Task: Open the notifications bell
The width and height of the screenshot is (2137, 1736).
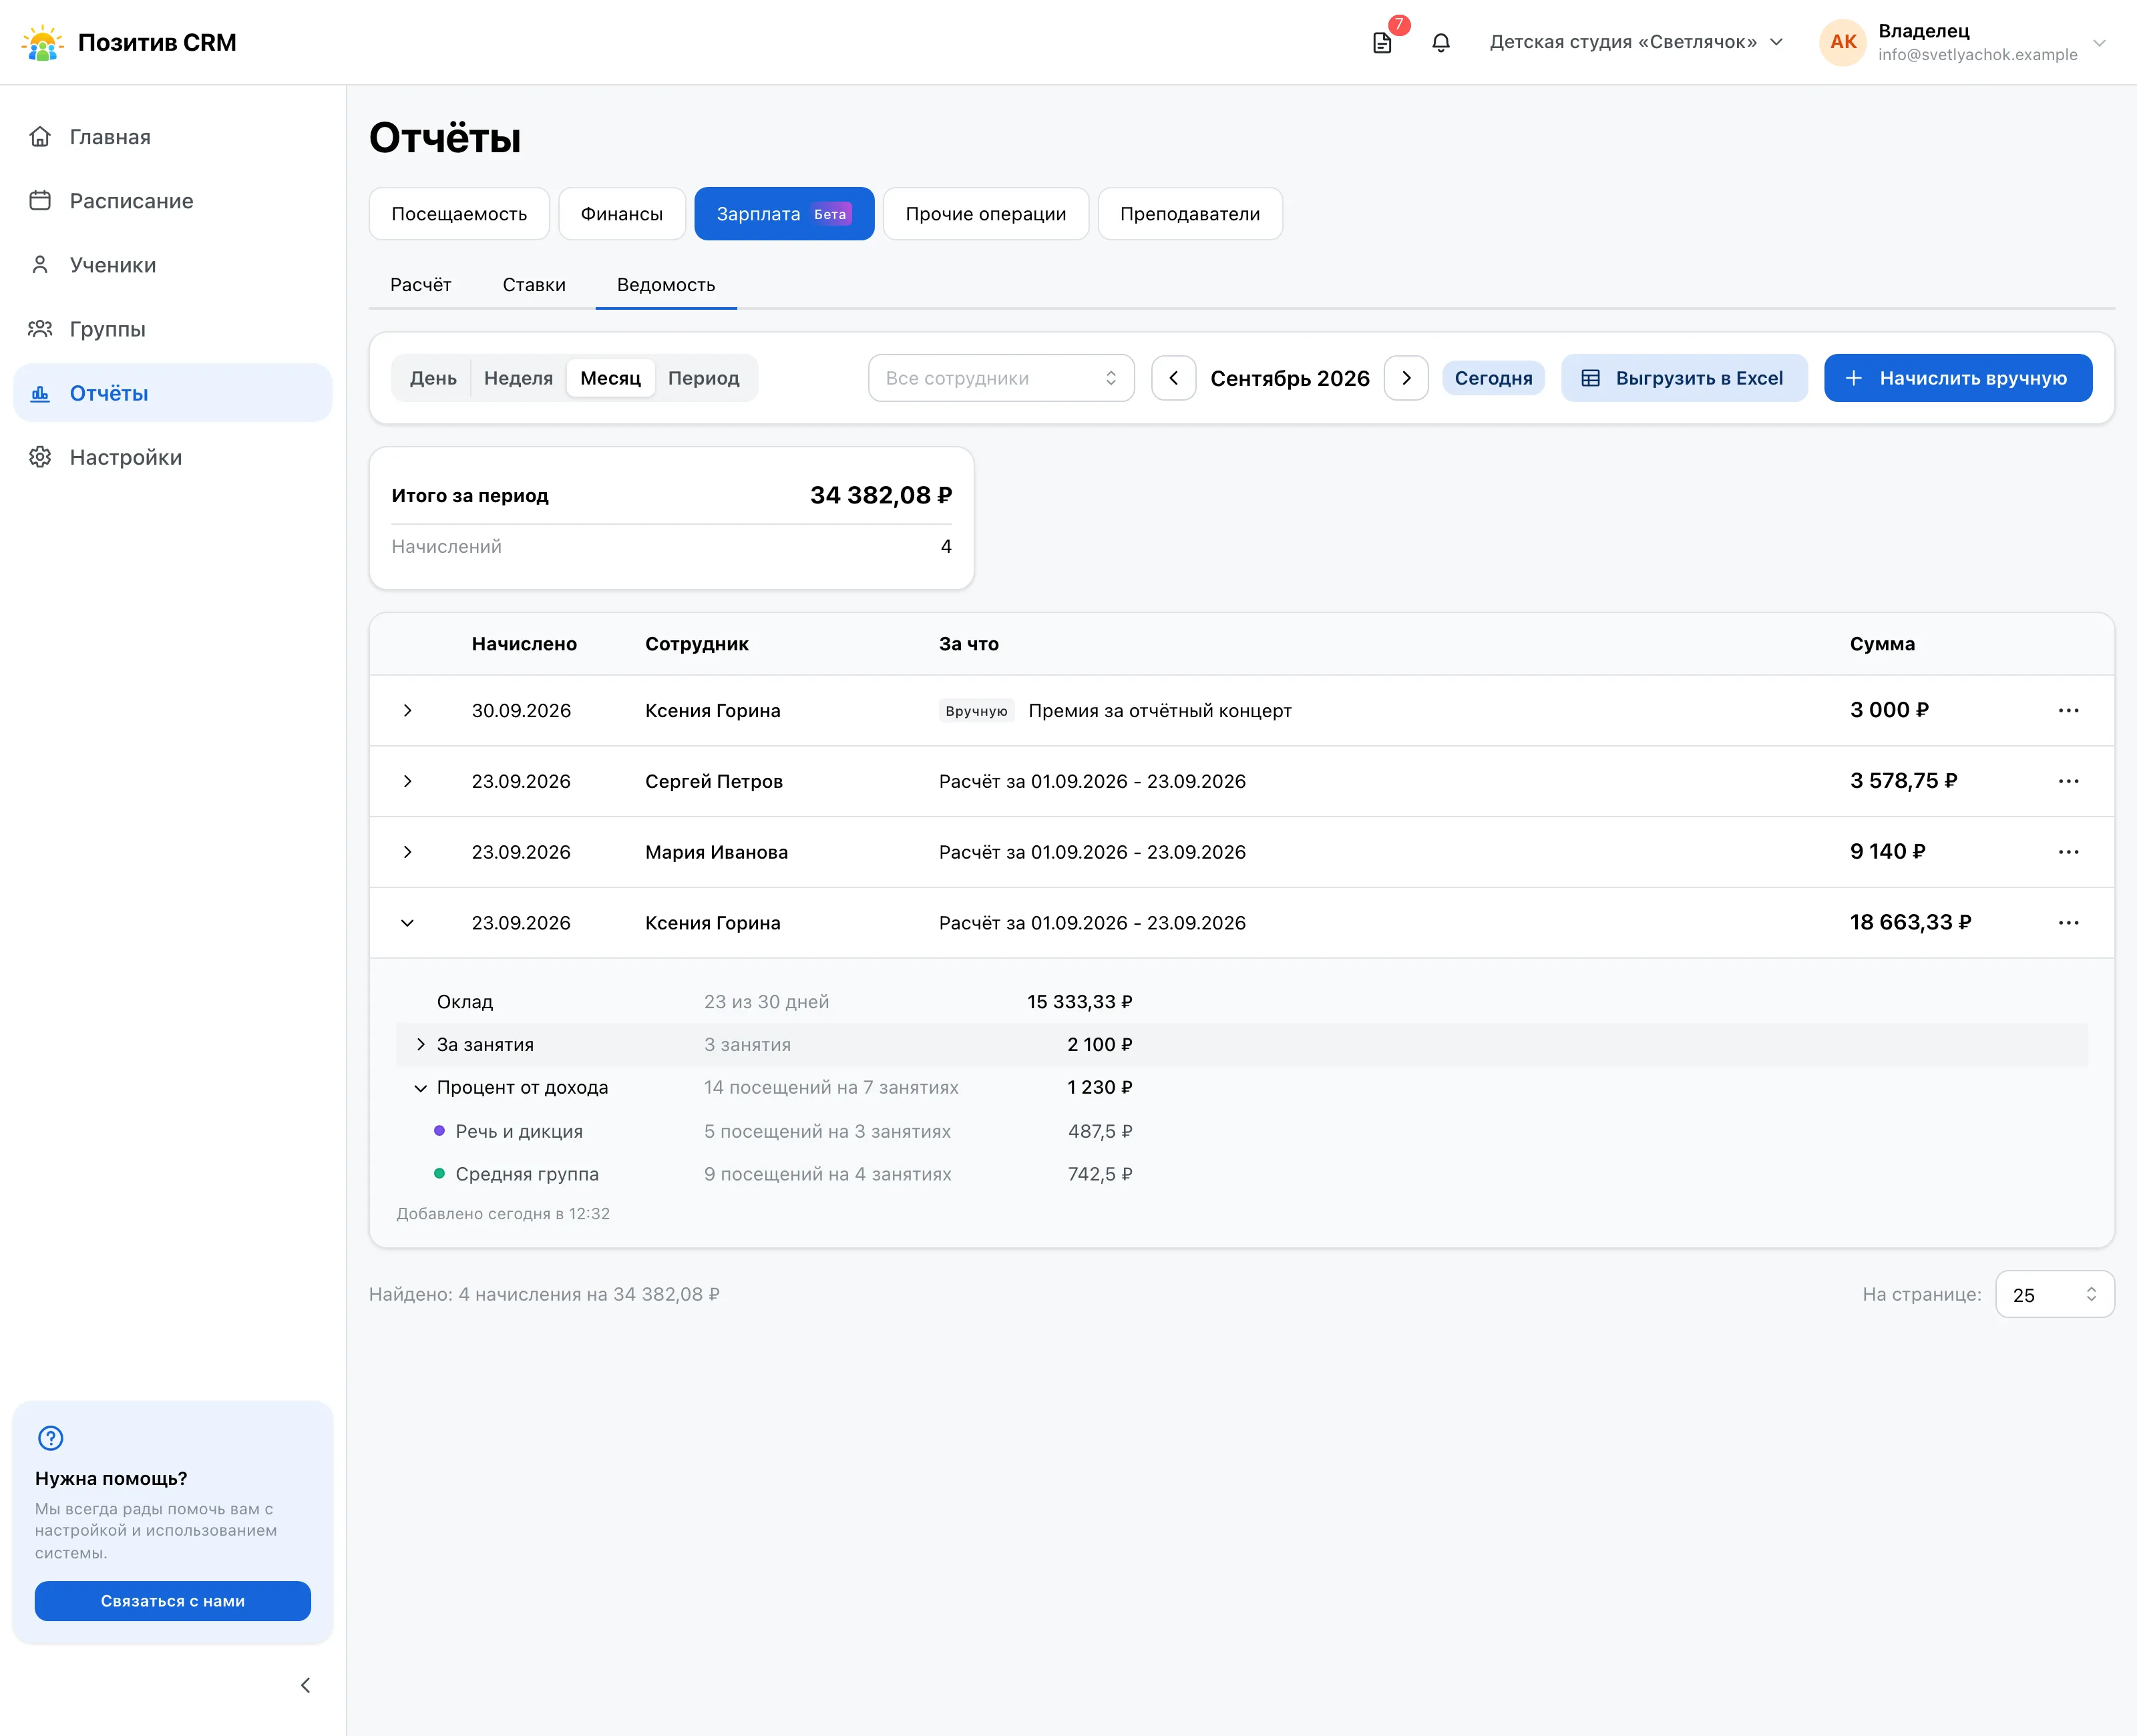Action: point(1441,43)
